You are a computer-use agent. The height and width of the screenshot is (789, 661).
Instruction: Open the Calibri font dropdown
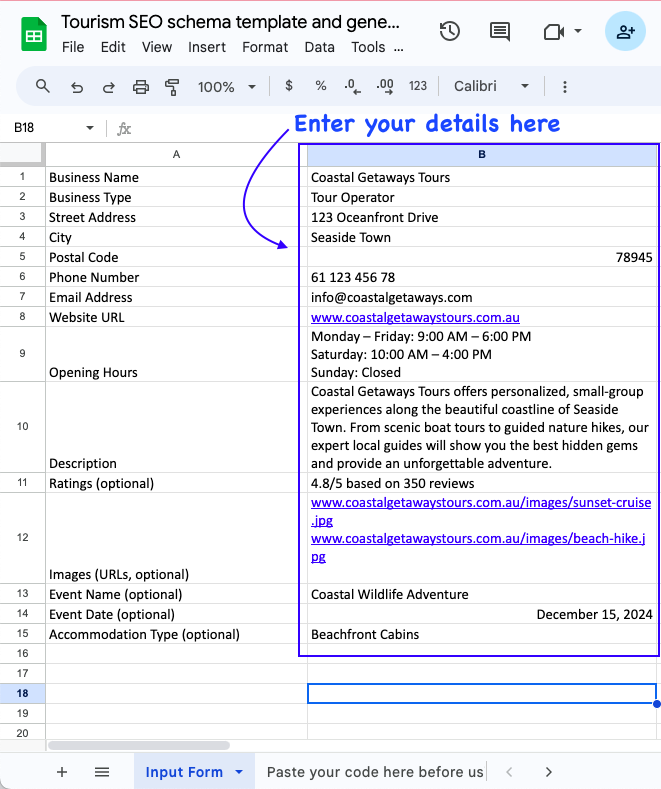pos(491,87)
